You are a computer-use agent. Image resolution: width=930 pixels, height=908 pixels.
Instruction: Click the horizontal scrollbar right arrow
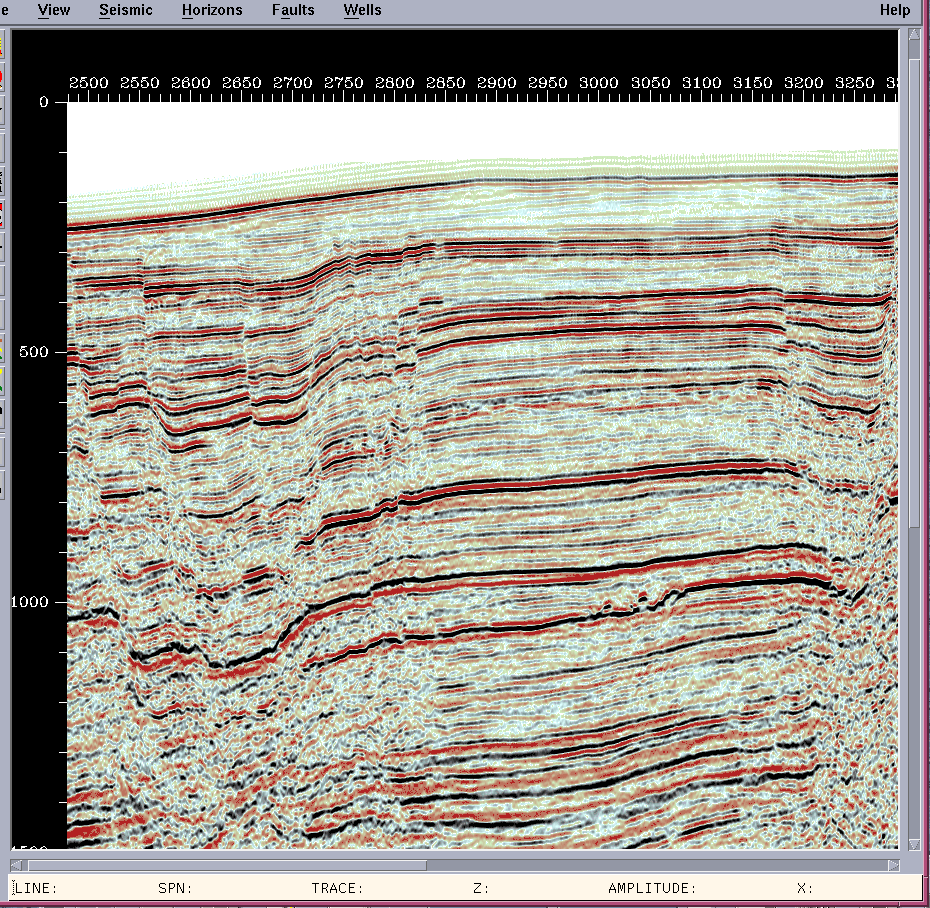click(x=893, y=865)
